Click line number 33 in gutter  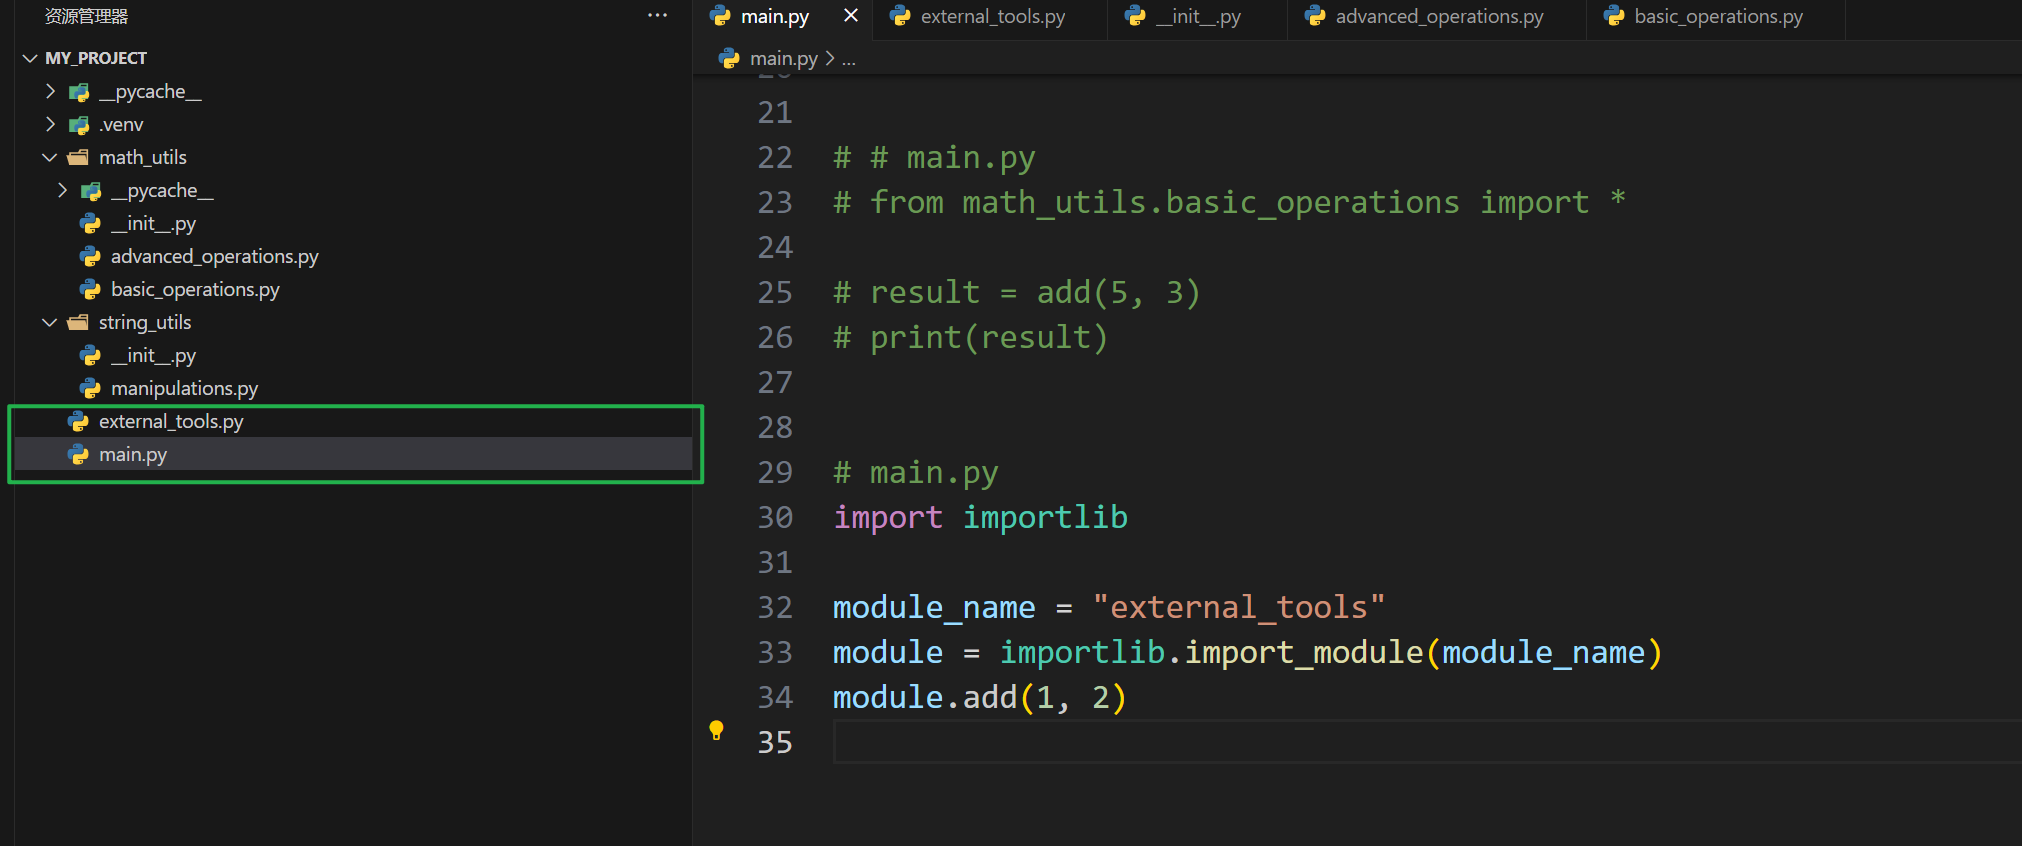(x=775, y=653)
